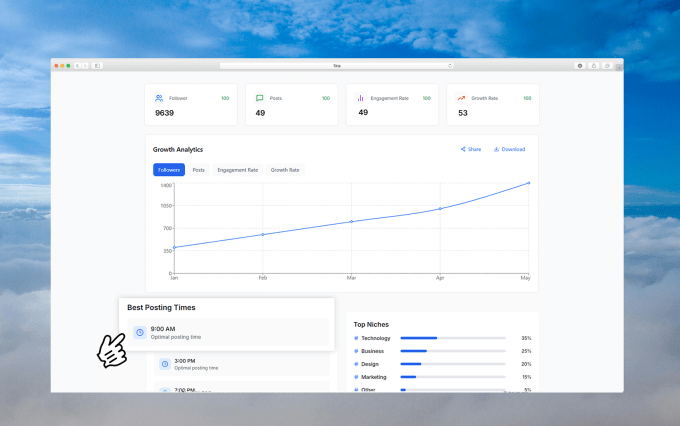
Task: Click the Business niche progress bar
Action: tap(453, 351)
